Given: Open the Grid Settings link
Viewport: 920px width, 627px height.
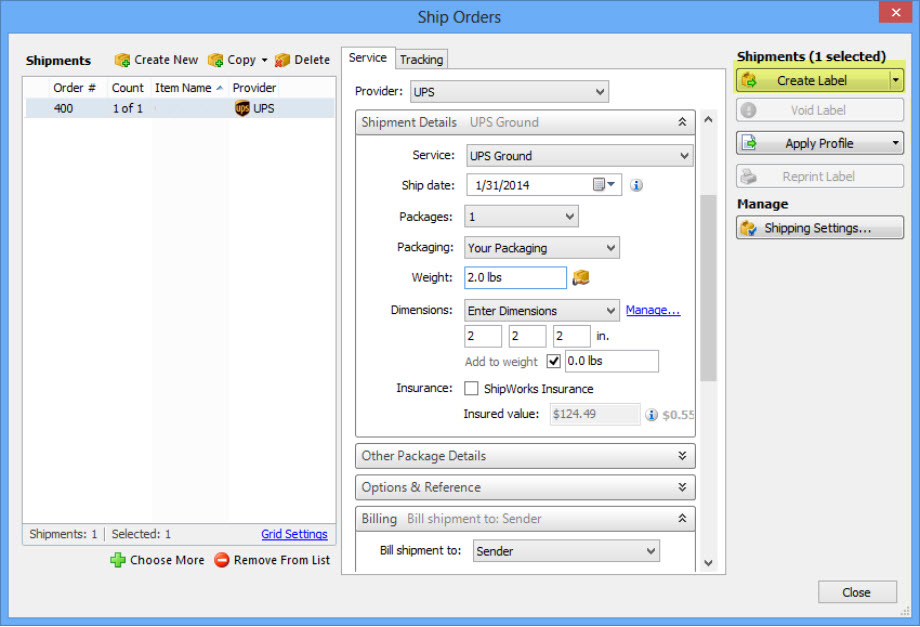Looking at the screenshot, I should pos(295,534).
